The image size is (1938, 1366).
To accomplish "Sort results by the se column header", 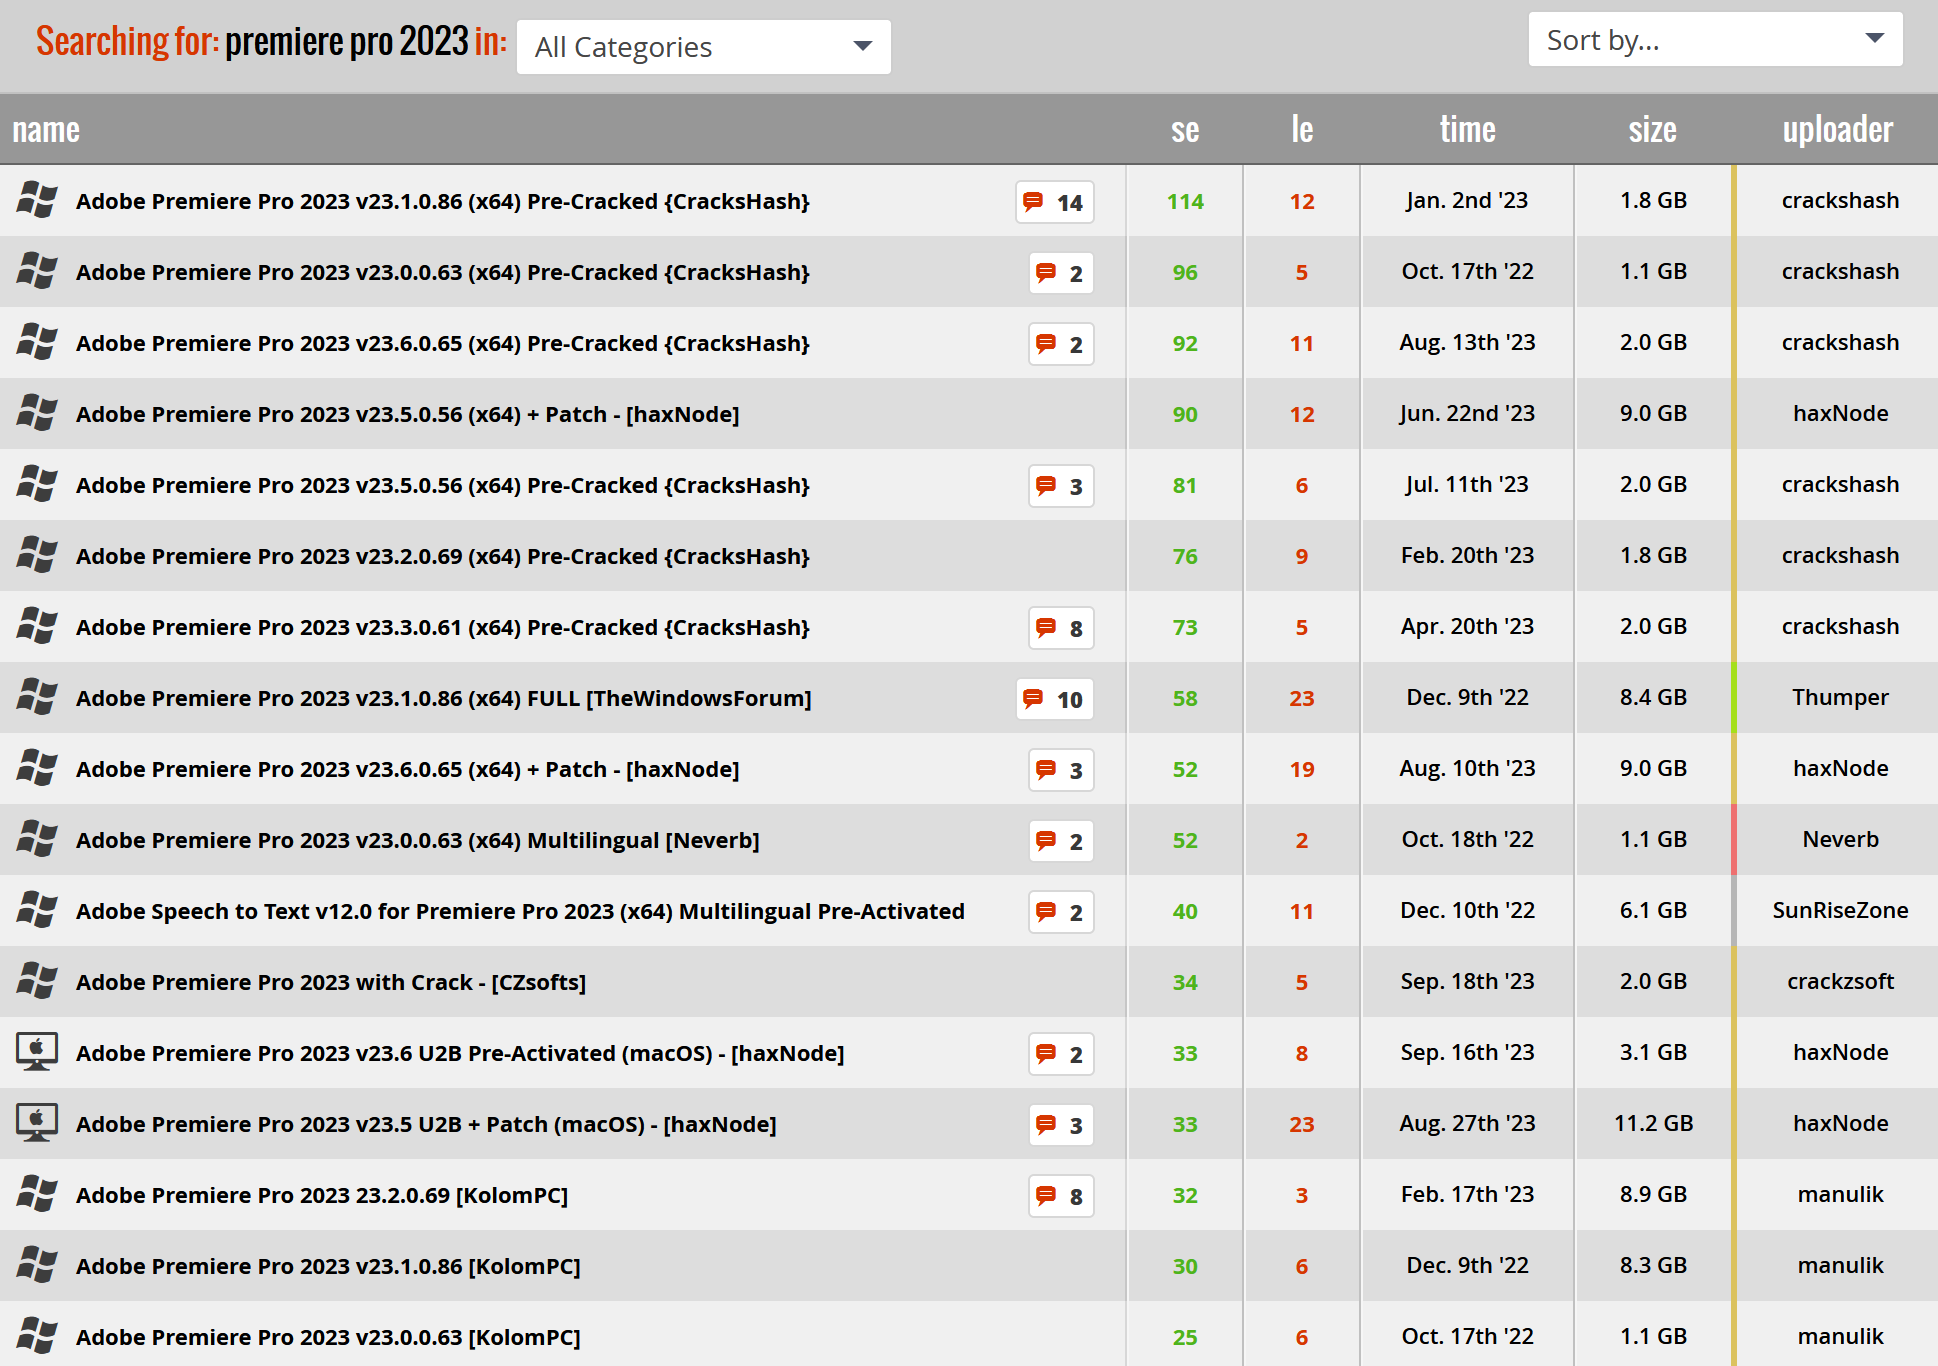I will coord(1184,130).
